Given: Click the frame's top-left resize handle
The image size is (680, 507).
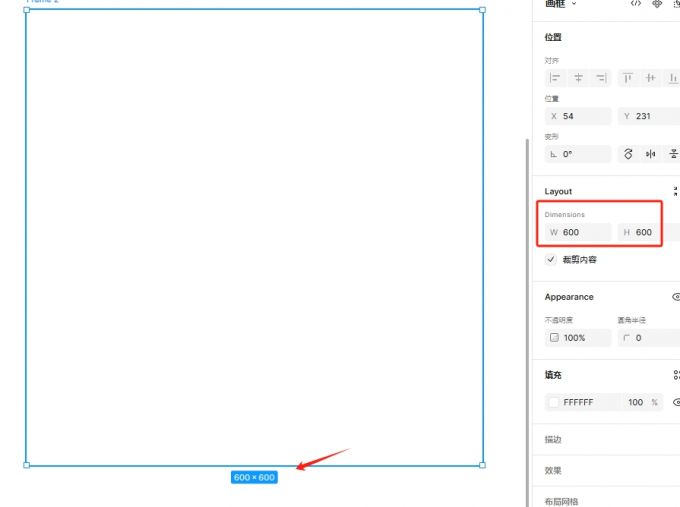Looking at the screenshot, I should pyautogui.click(x=26, y=10).
